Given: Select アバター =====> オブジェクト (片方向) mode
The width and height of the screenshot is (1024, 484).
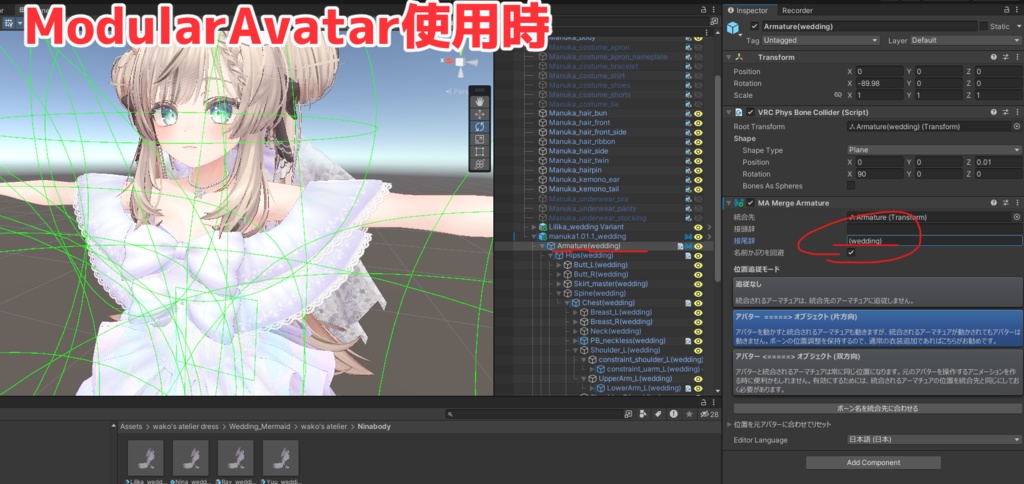Looking at the screenshot, I should (878, 328).
